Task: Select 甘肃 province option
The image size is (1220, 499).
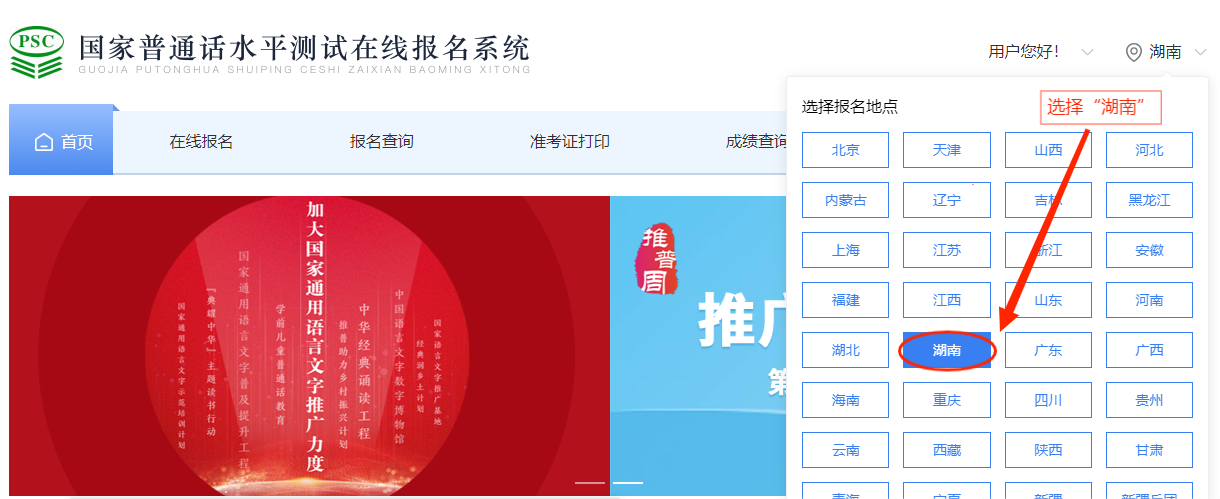Action: click(x=1149, y=450)
